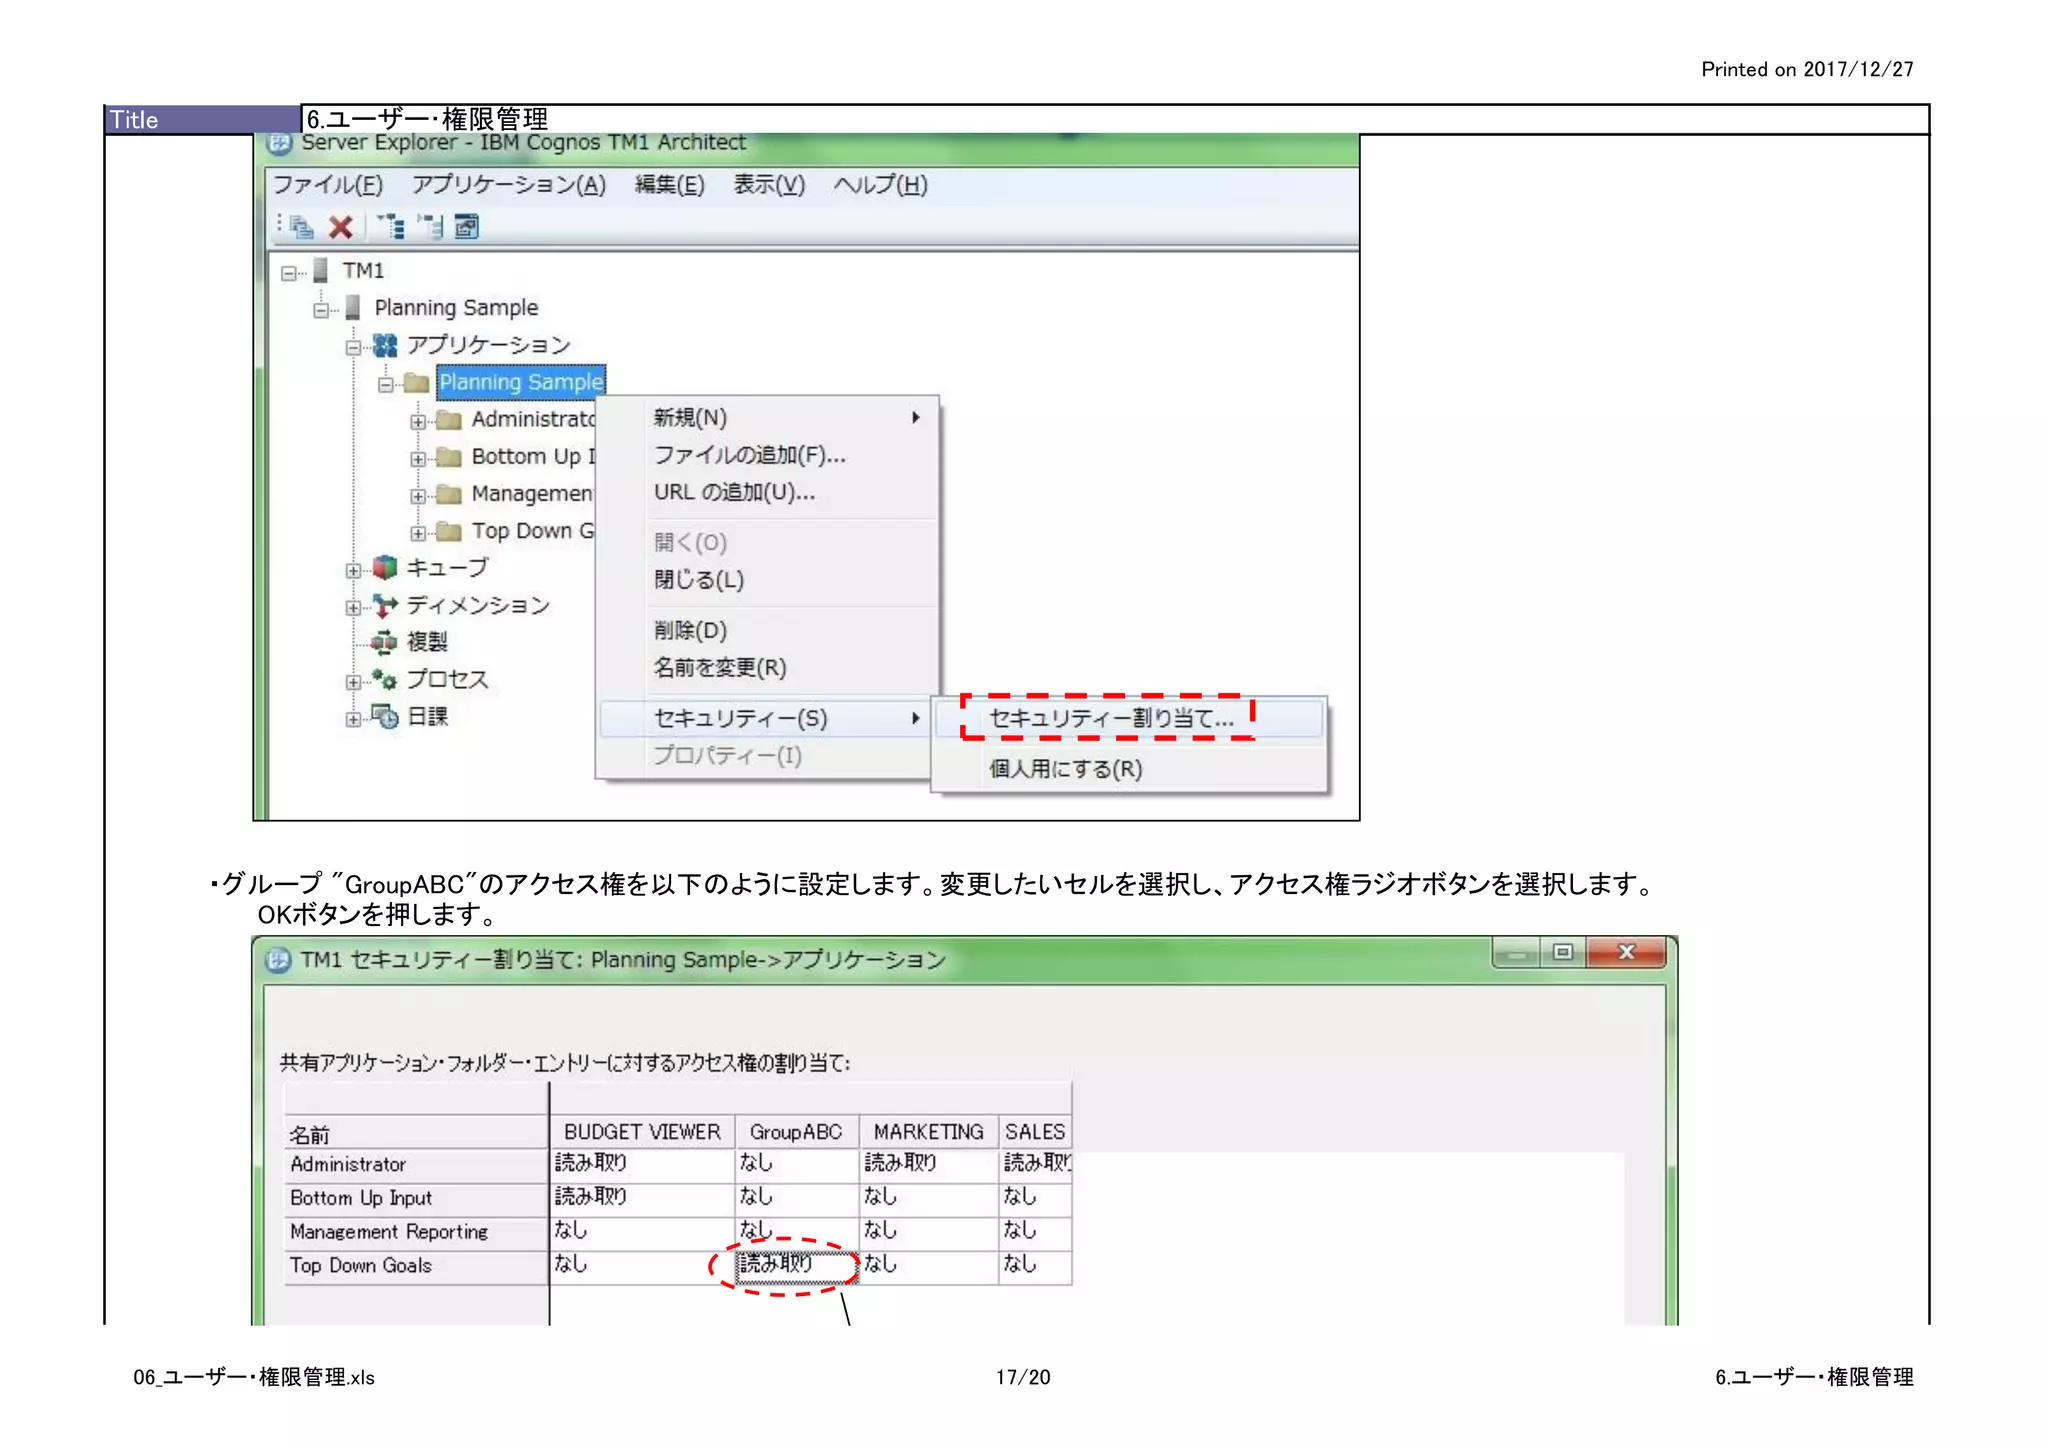
Task: Expand the 日課 node
Action: point(353,719)
